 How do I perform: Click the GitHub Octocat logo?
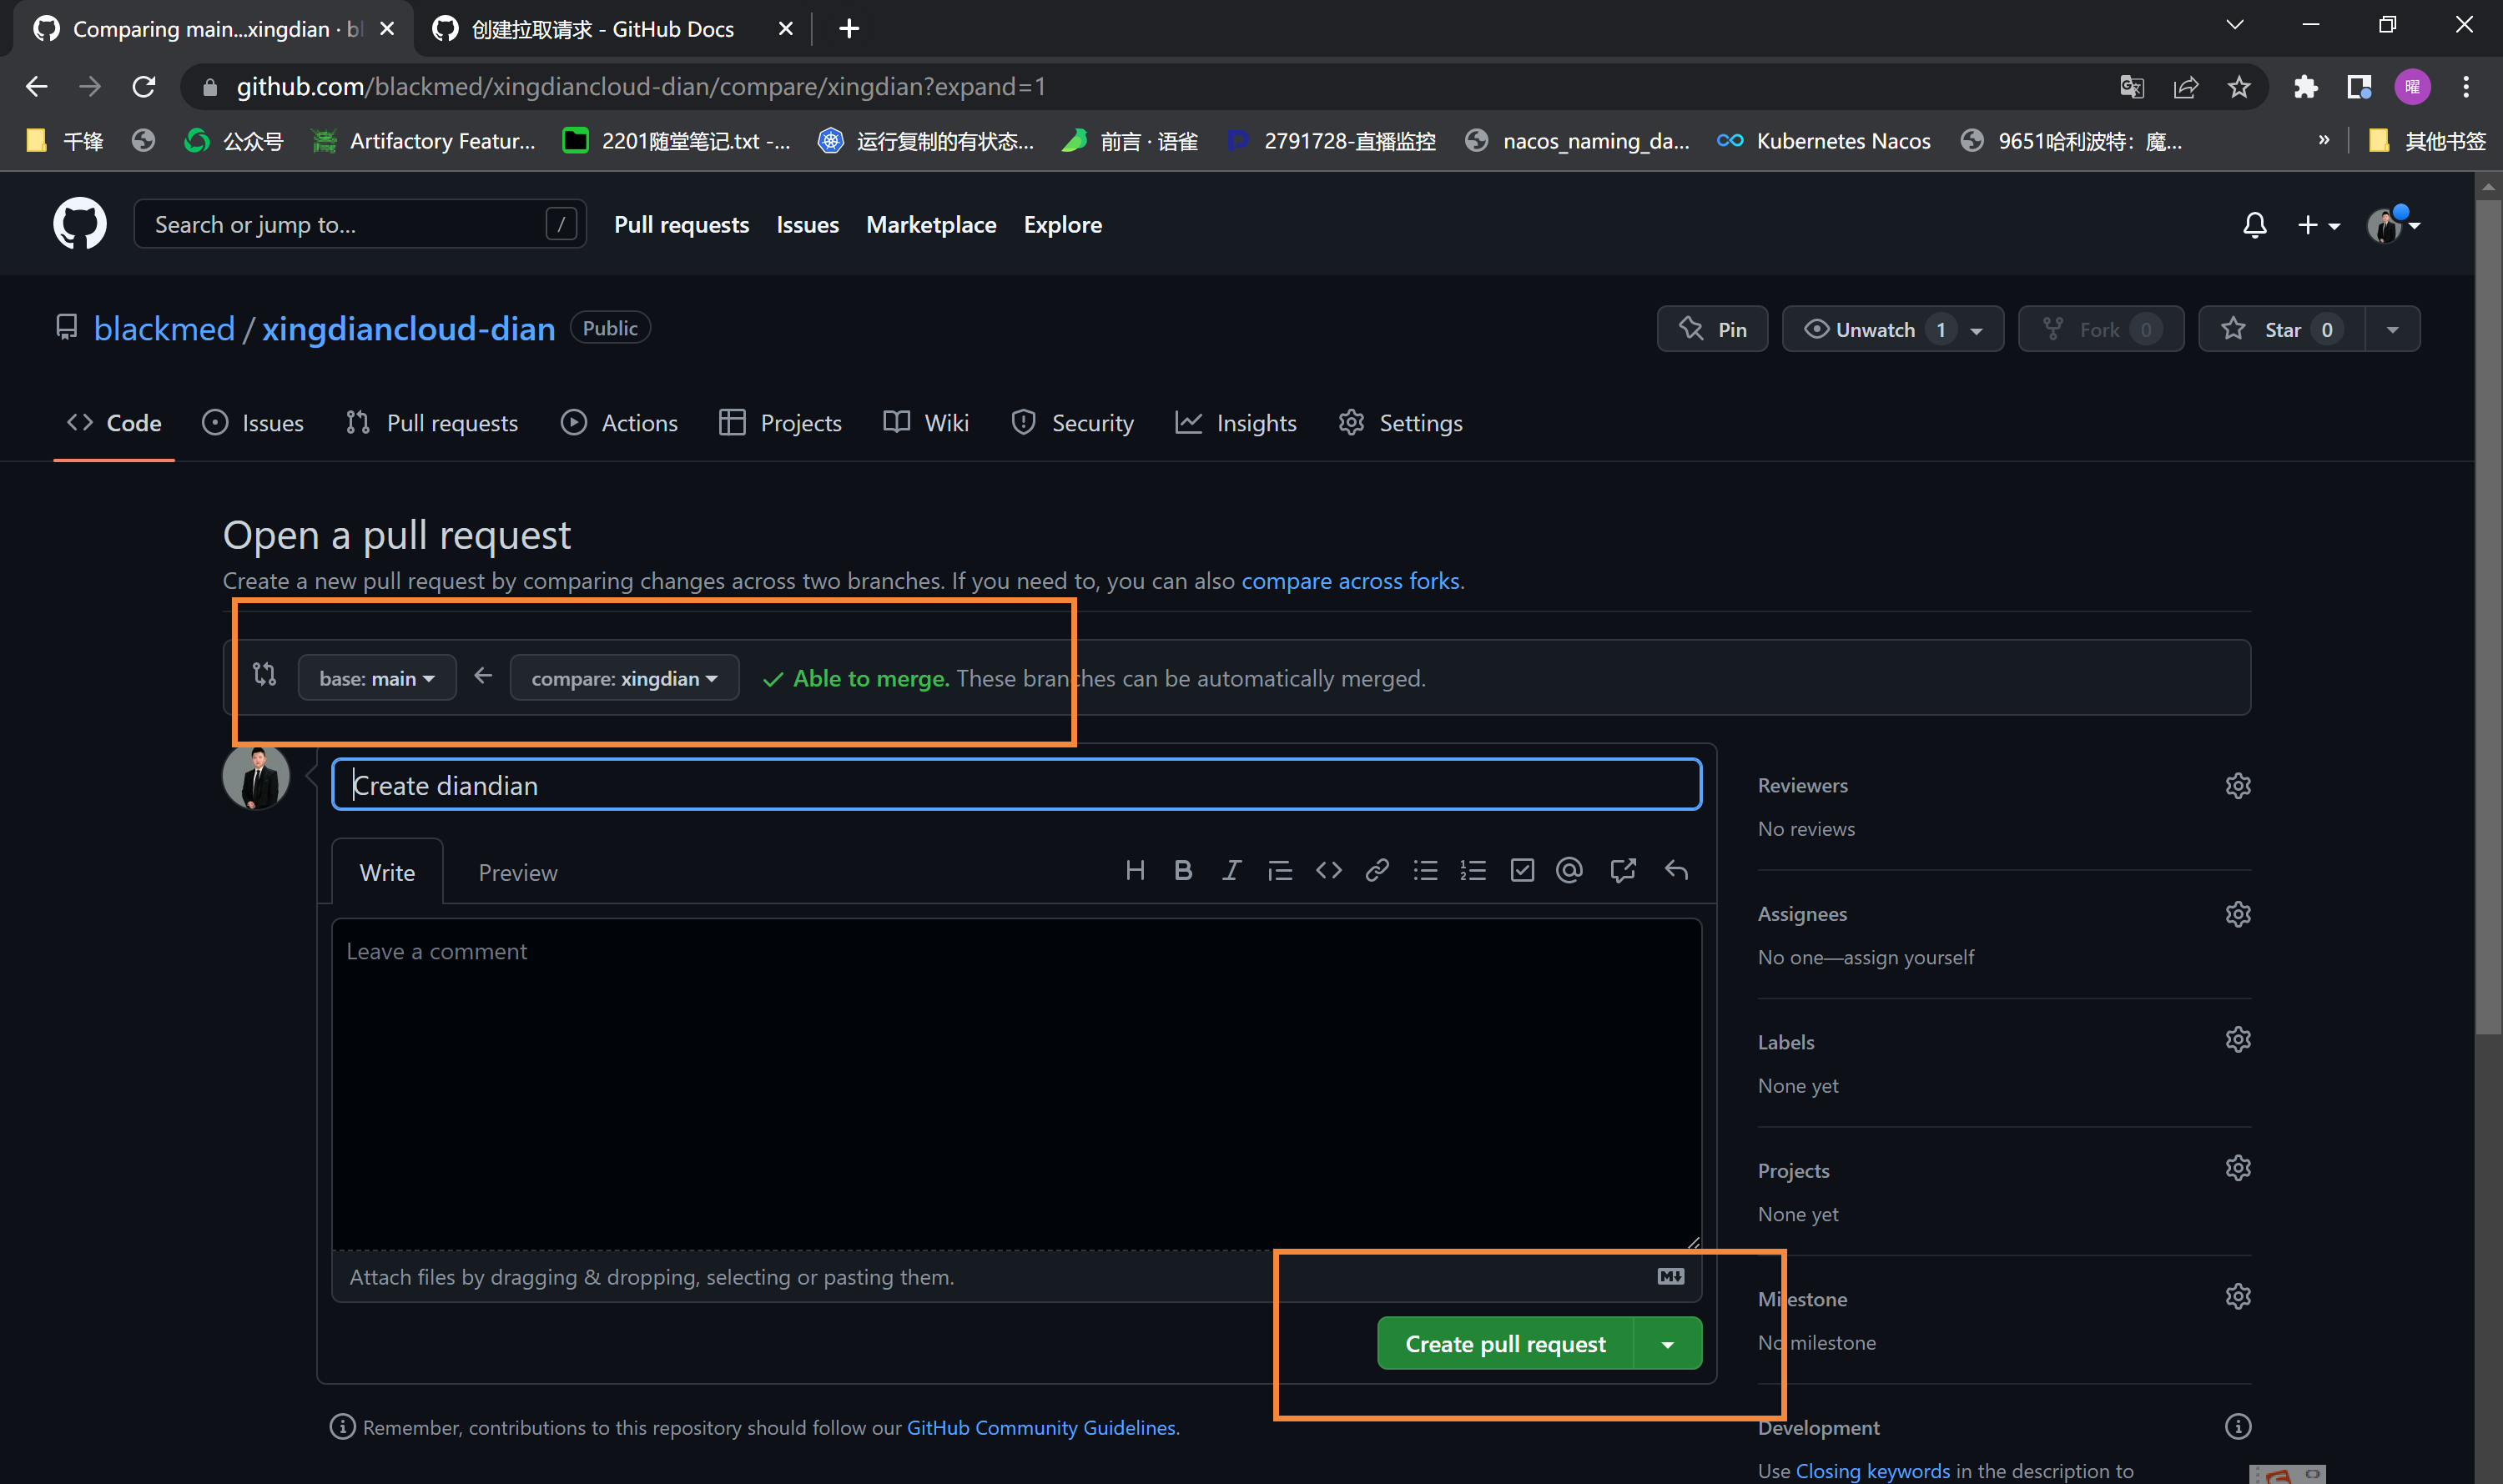[x=79, y=224]
